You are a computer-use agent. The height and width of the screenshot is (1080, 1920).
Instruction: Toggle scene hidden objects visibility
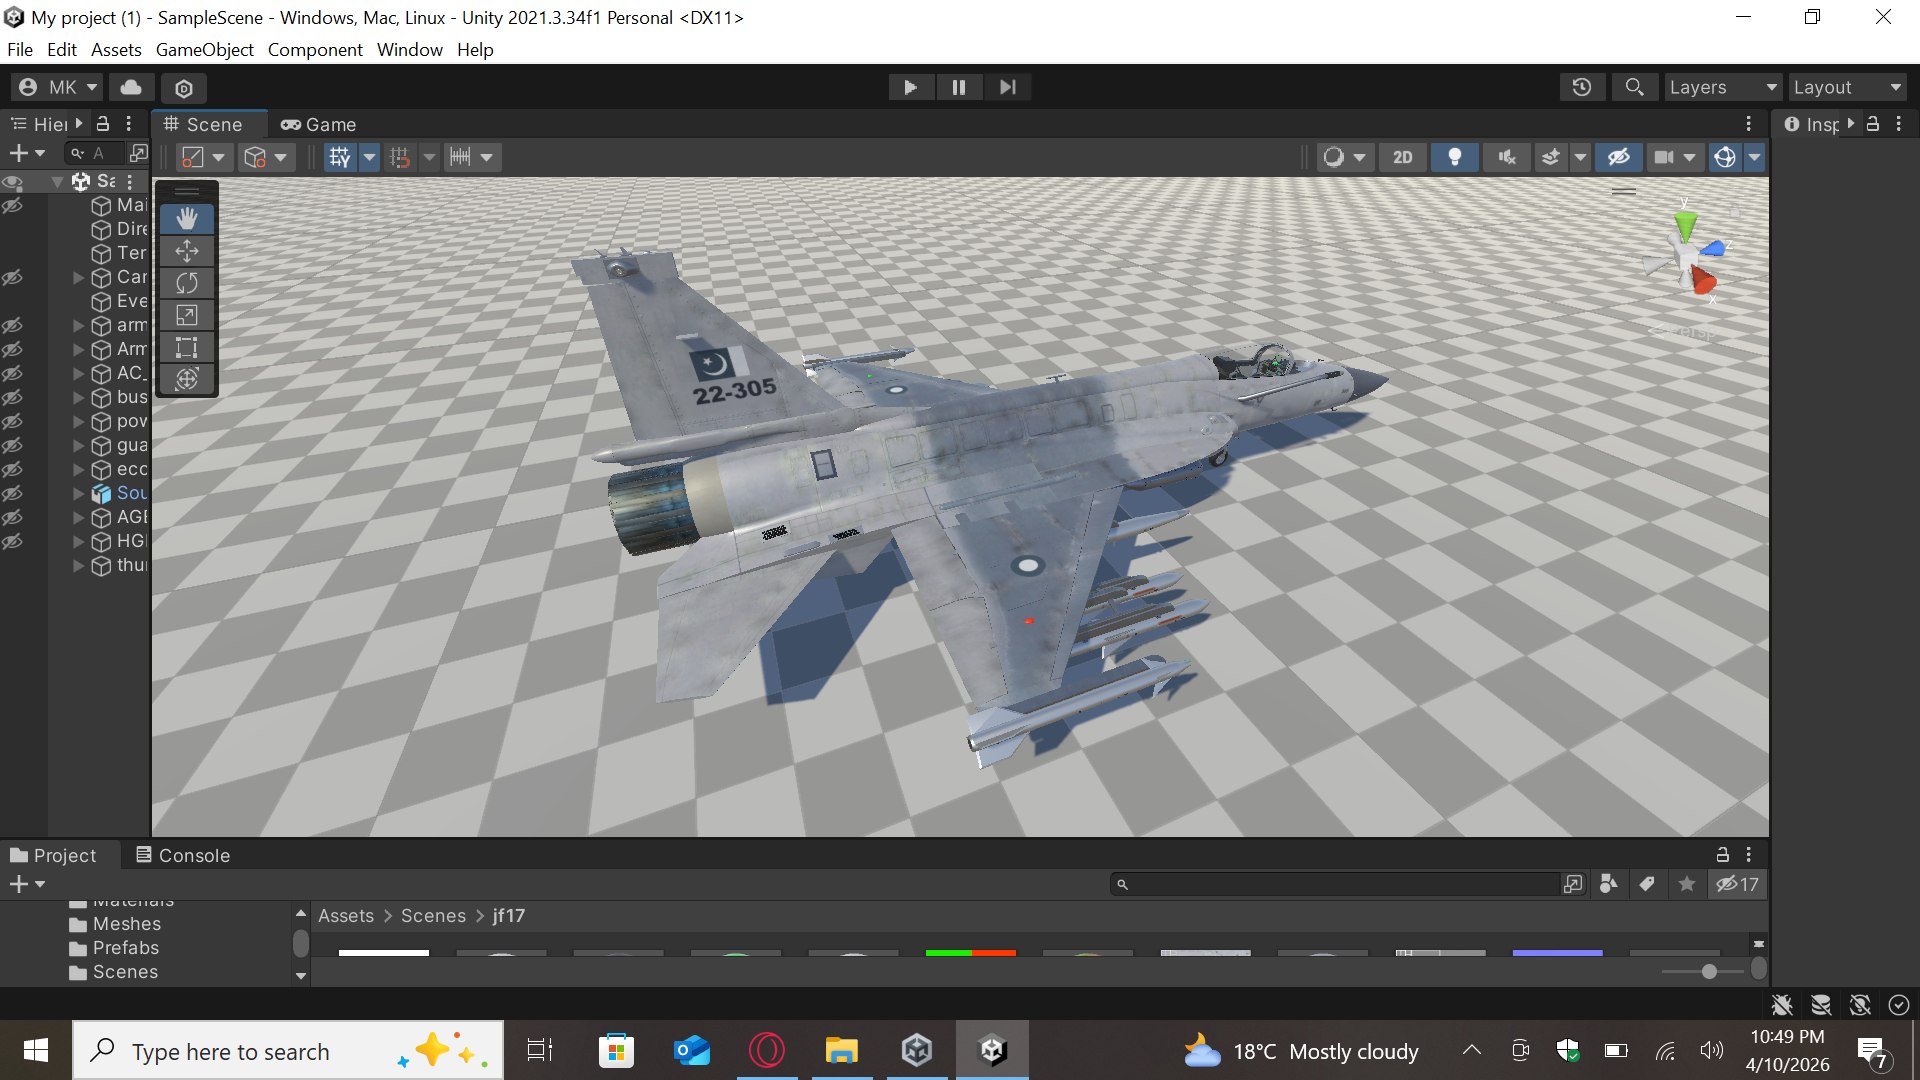pos(1619,157)
